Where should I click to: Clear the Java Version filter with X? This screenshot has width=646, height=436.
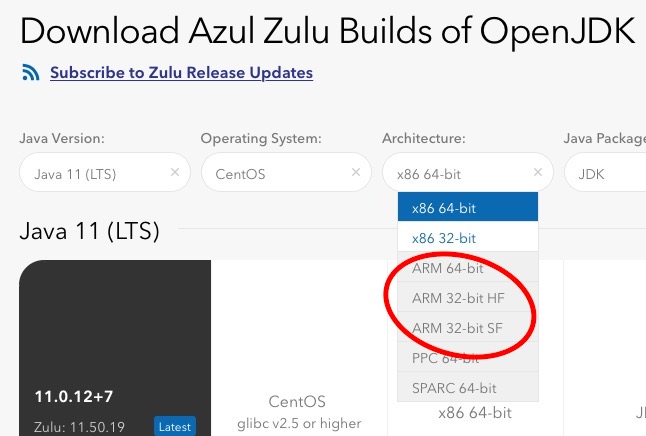[x=175, y=173]
